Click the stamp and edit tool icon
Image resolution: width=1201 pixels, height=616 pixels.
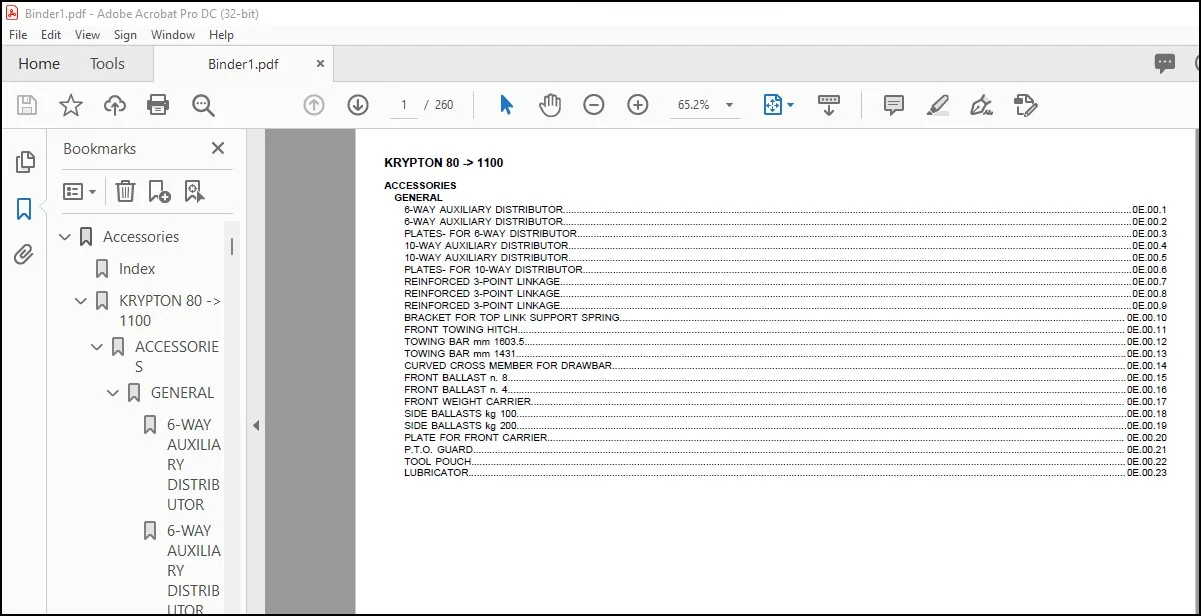(1025, 105)
